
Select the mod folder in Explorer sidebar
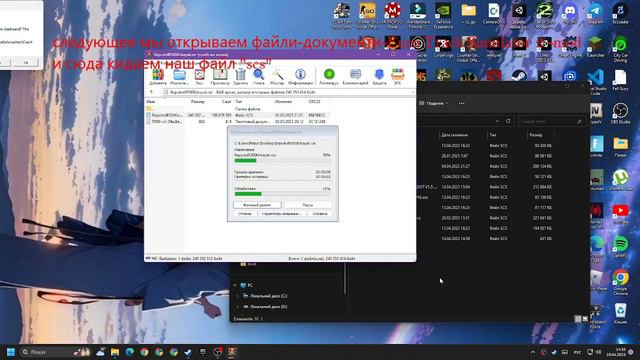pyautogui.click(x=248, y=264)
